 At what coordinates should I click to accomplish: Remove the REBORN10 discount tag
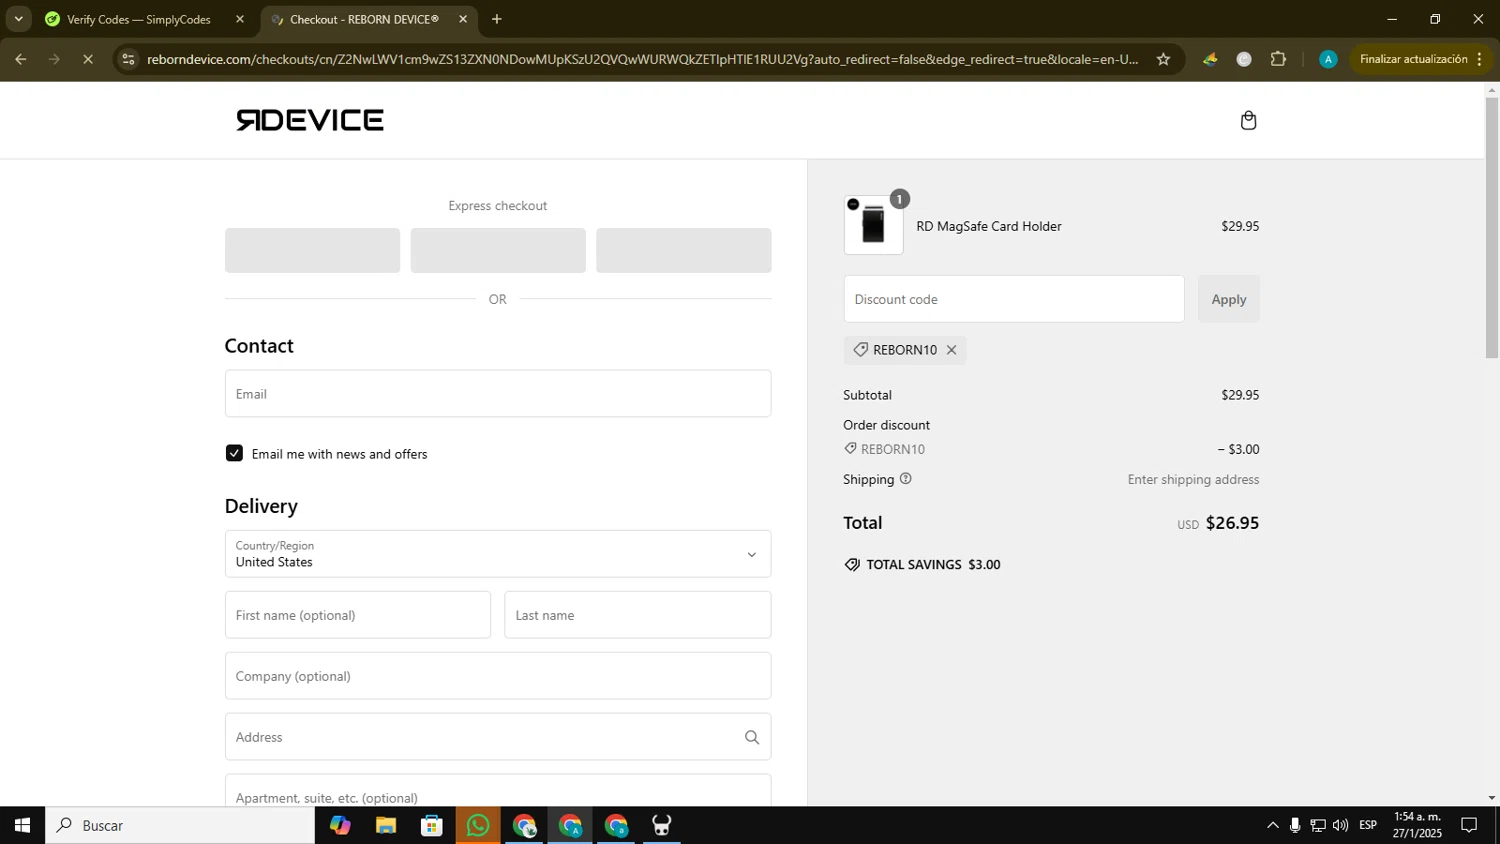click(x=951, y=350)
